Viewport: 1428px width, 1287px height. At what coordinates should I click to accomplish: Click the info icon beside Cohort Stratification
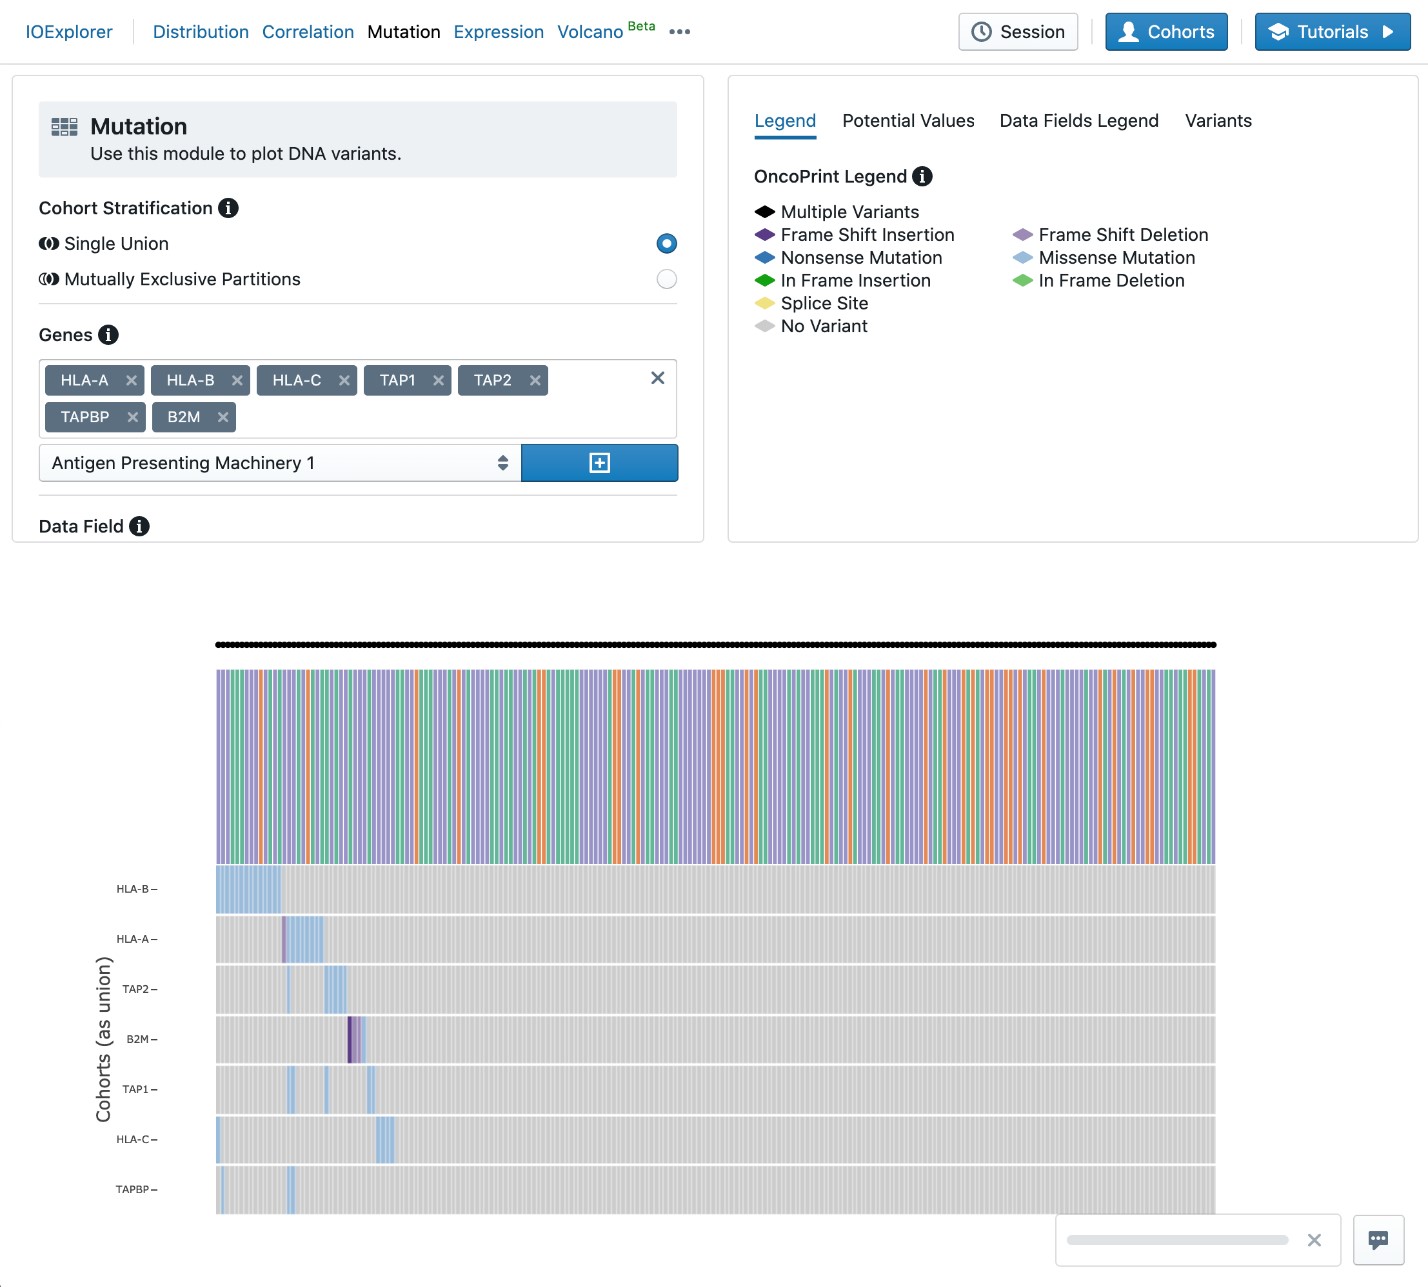coord(228,208)
